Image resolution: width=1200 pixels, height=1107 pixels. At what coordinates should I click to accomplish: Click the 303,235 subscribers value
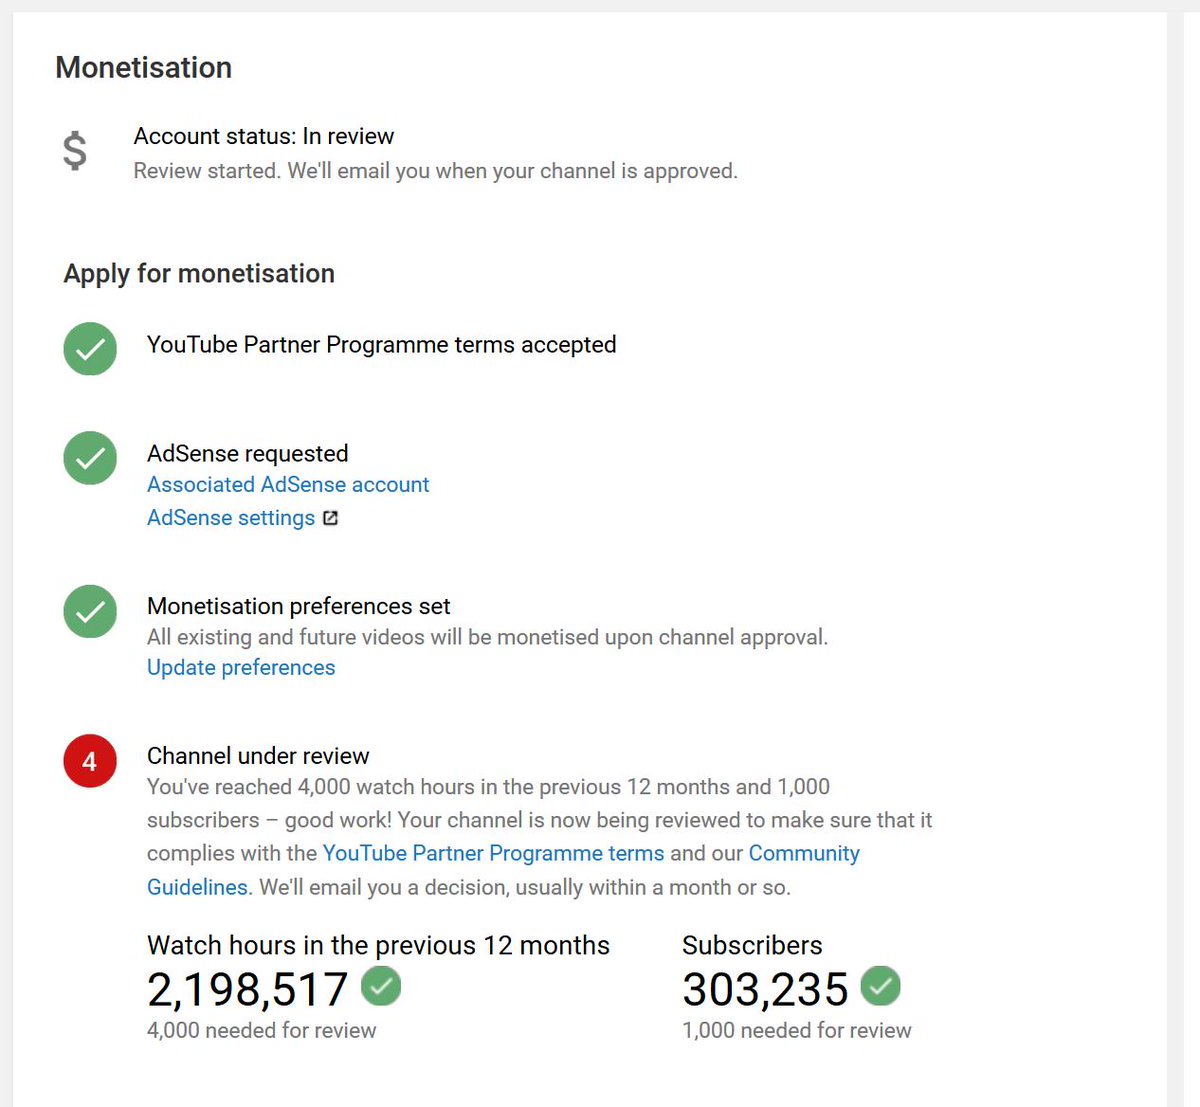[x=765, y=989]
